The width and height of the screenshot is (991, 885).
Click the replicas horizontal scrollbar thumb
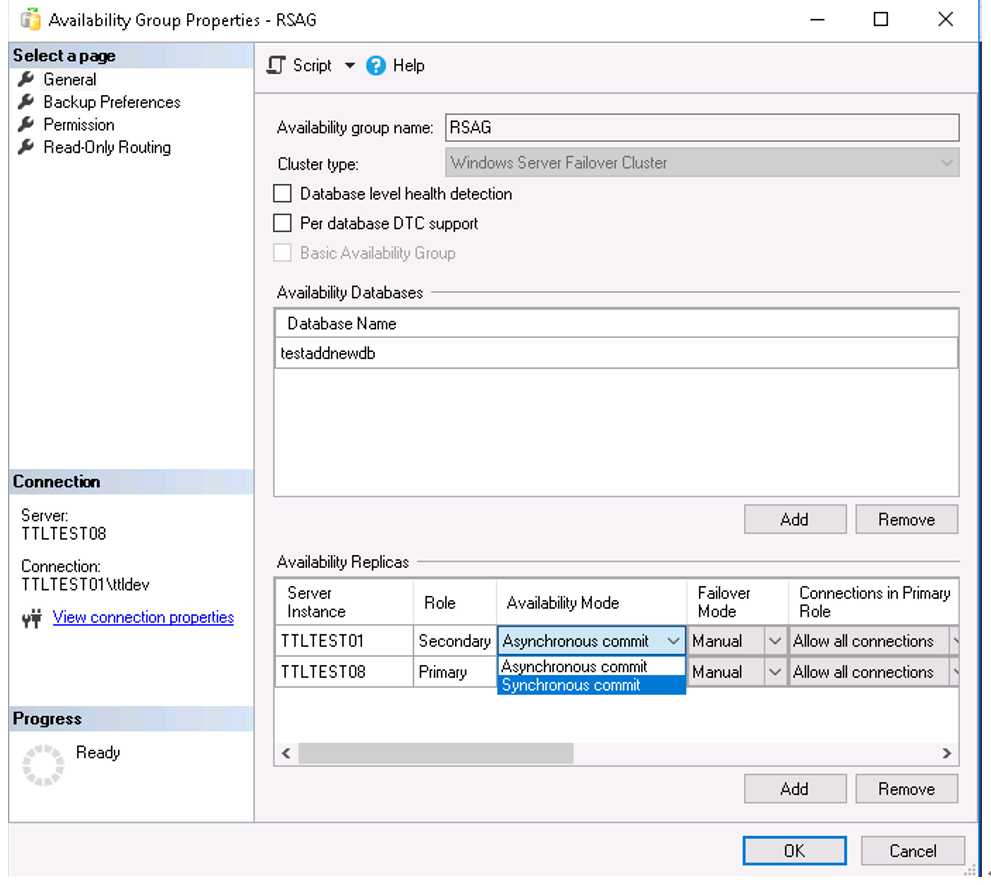point(436,753)
